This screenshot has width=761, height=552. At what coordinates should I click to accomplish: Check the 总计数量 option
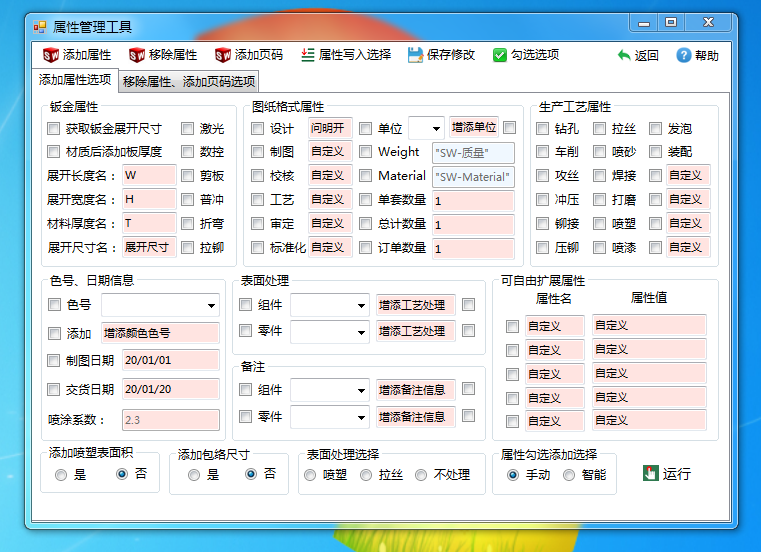(365, 223)
